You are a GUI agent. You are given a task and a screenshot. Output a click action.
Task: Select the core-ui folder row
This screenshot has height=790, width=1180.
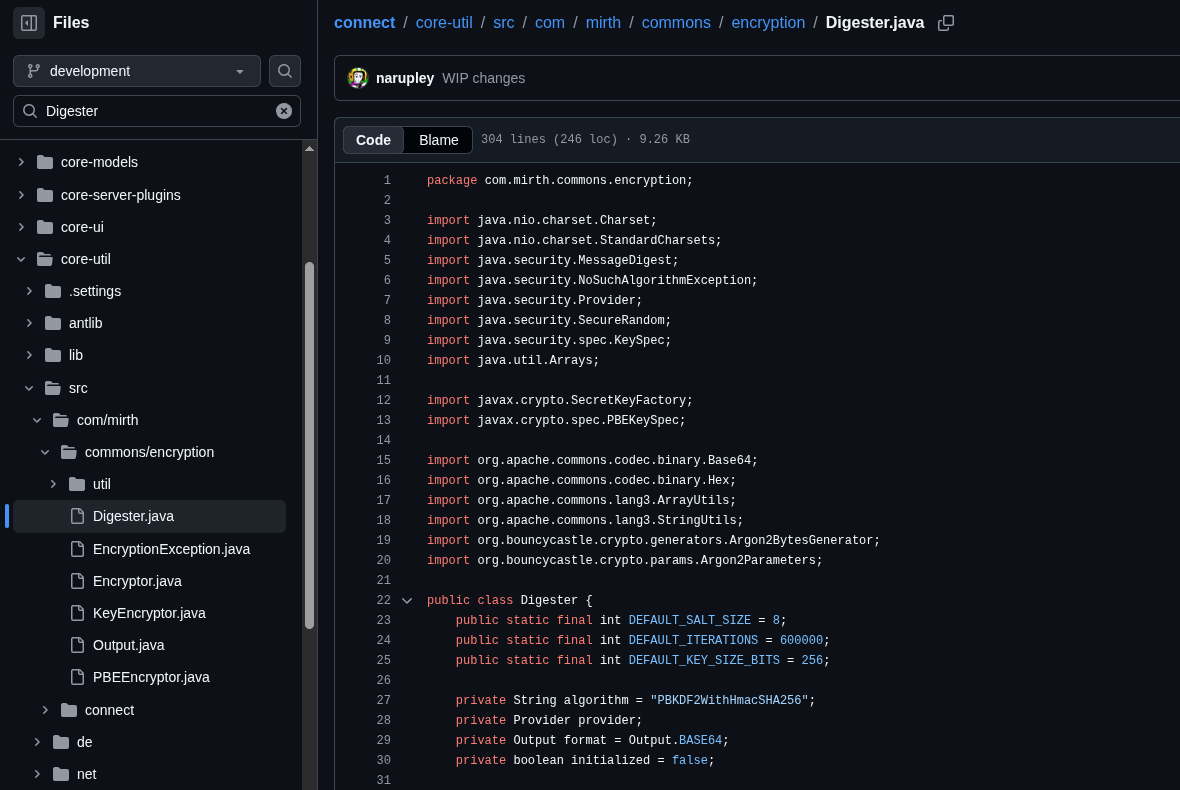coord(149,227)
